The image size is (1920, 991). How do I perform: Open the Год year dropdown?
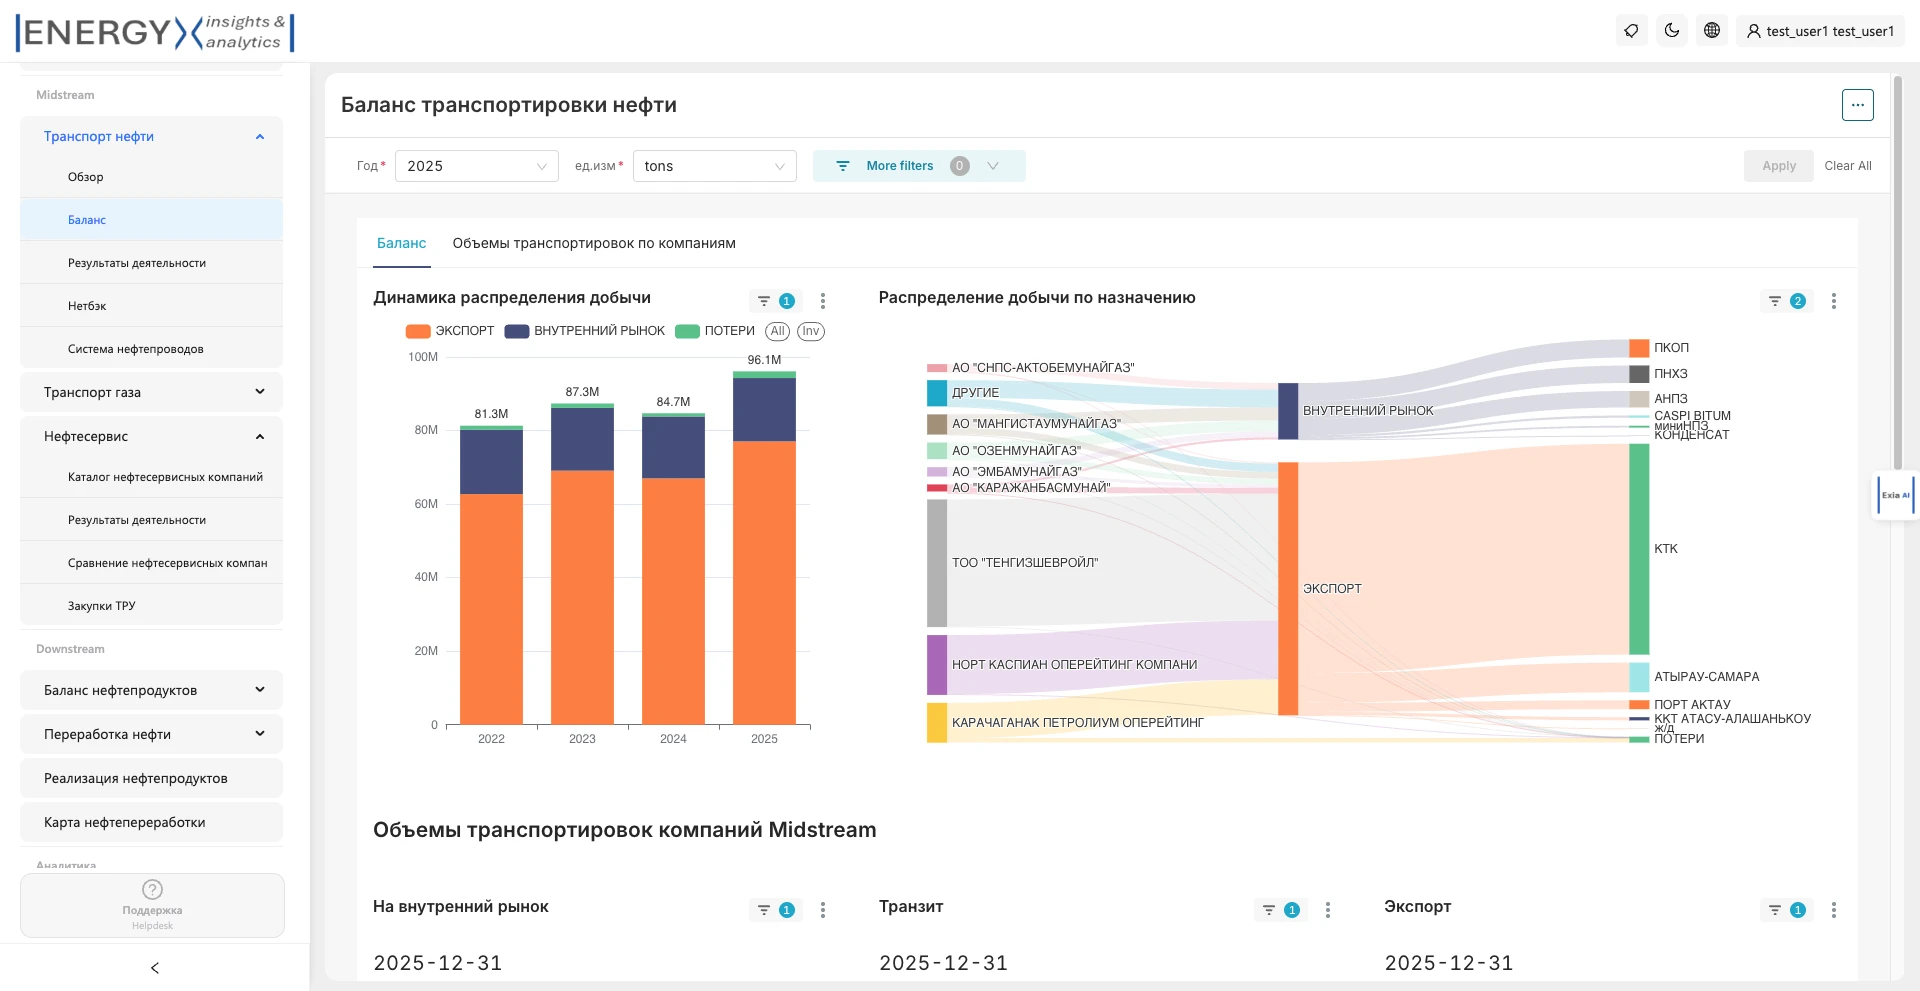[477, 166]
